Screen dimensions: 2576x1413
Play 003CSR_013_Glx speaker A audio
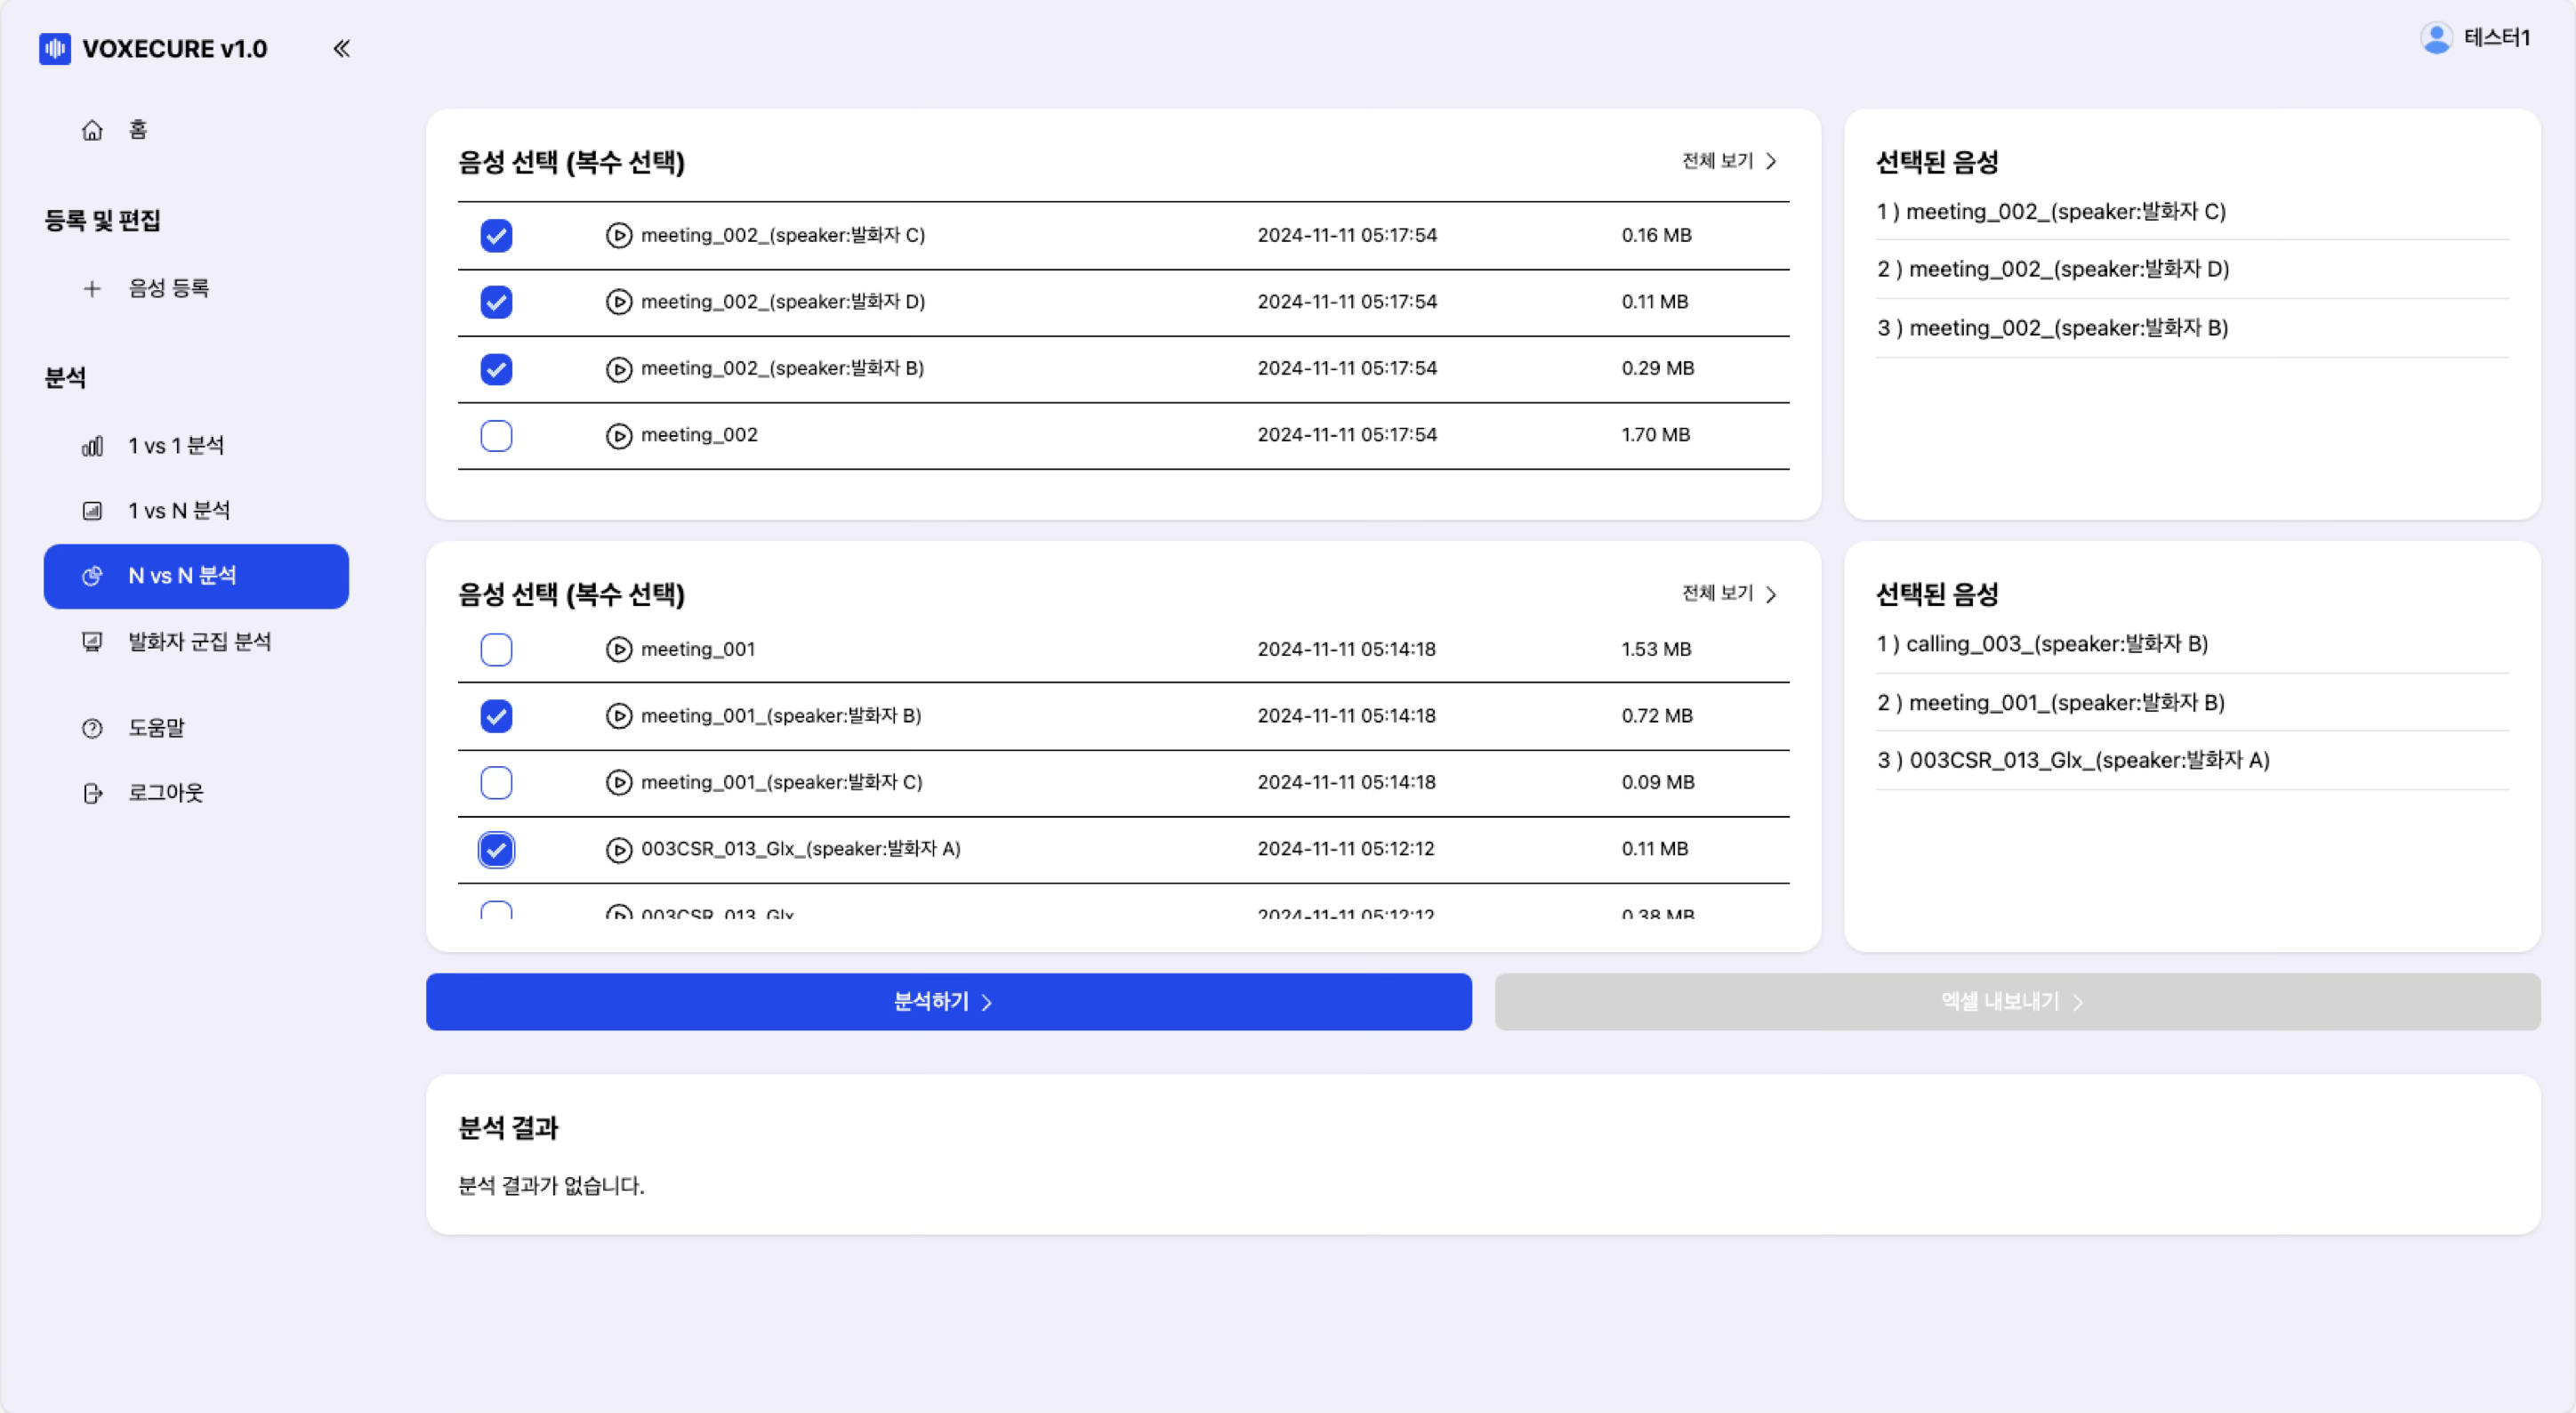pos(618,849)
